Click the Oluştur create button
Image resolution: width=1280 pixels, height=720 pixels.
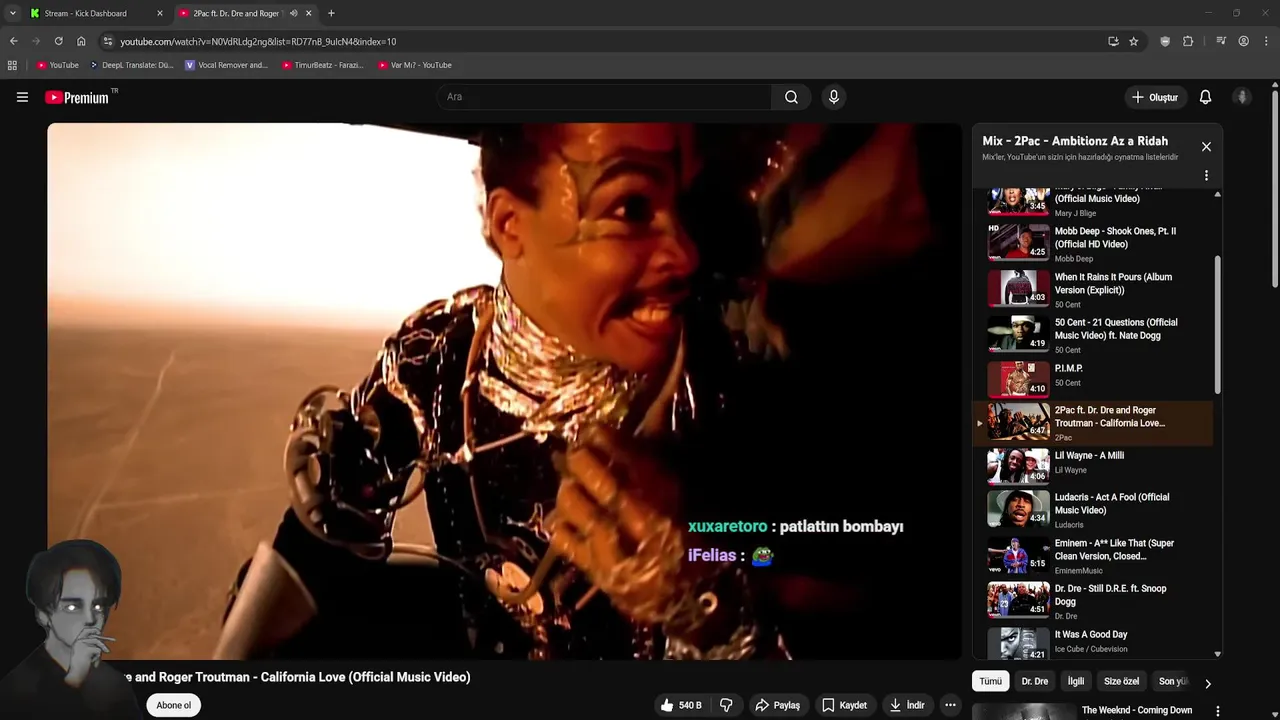[1154, 97]
